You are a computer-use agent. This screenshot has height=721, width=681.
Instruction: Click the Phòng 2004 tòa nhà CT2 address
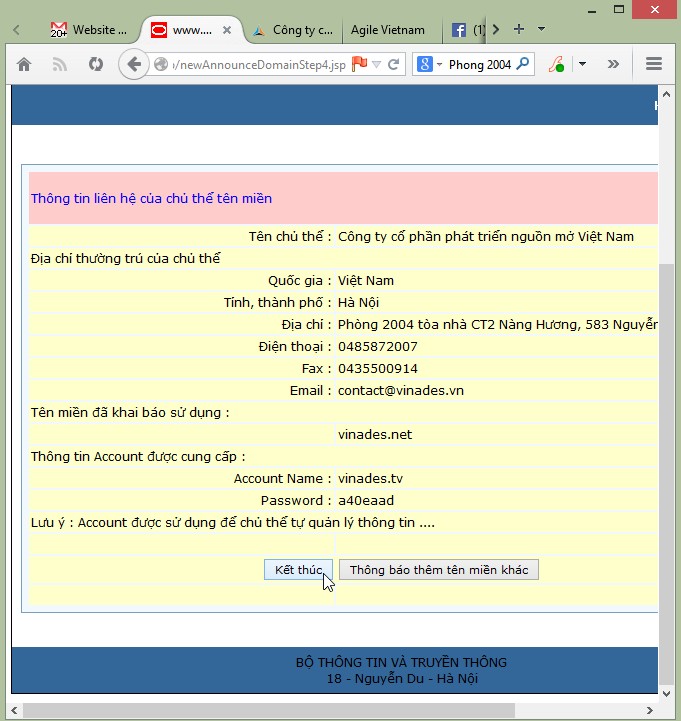498,325
